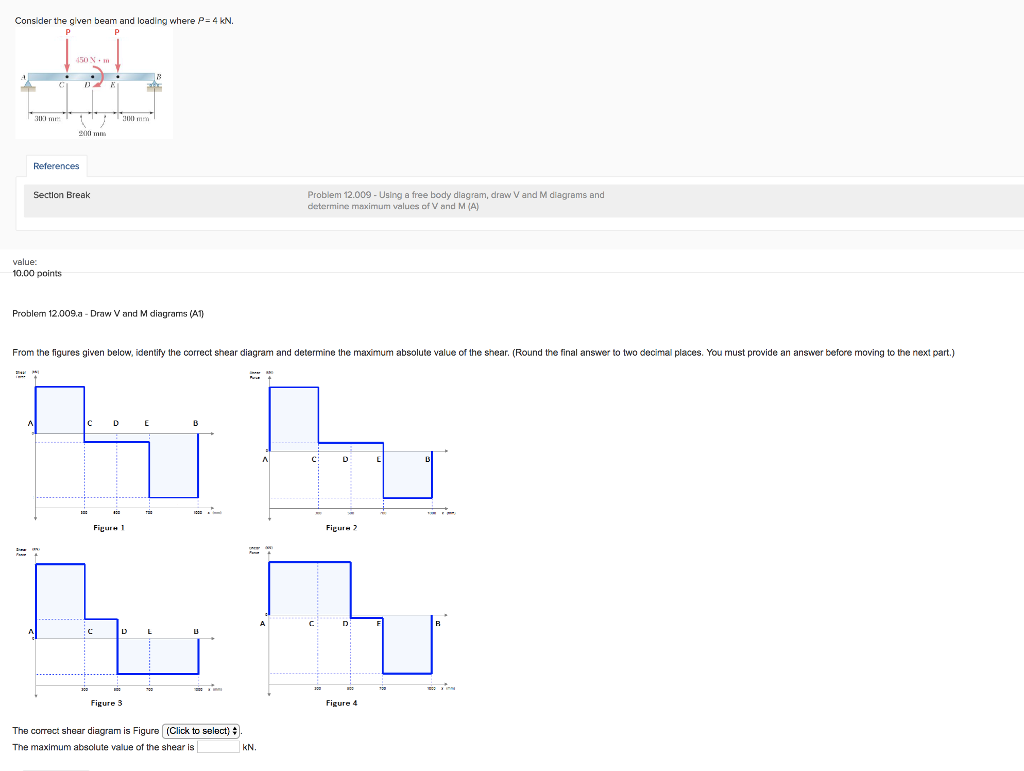
Task: Click the 'Section Break' text
Action: (x=61, y=195)
